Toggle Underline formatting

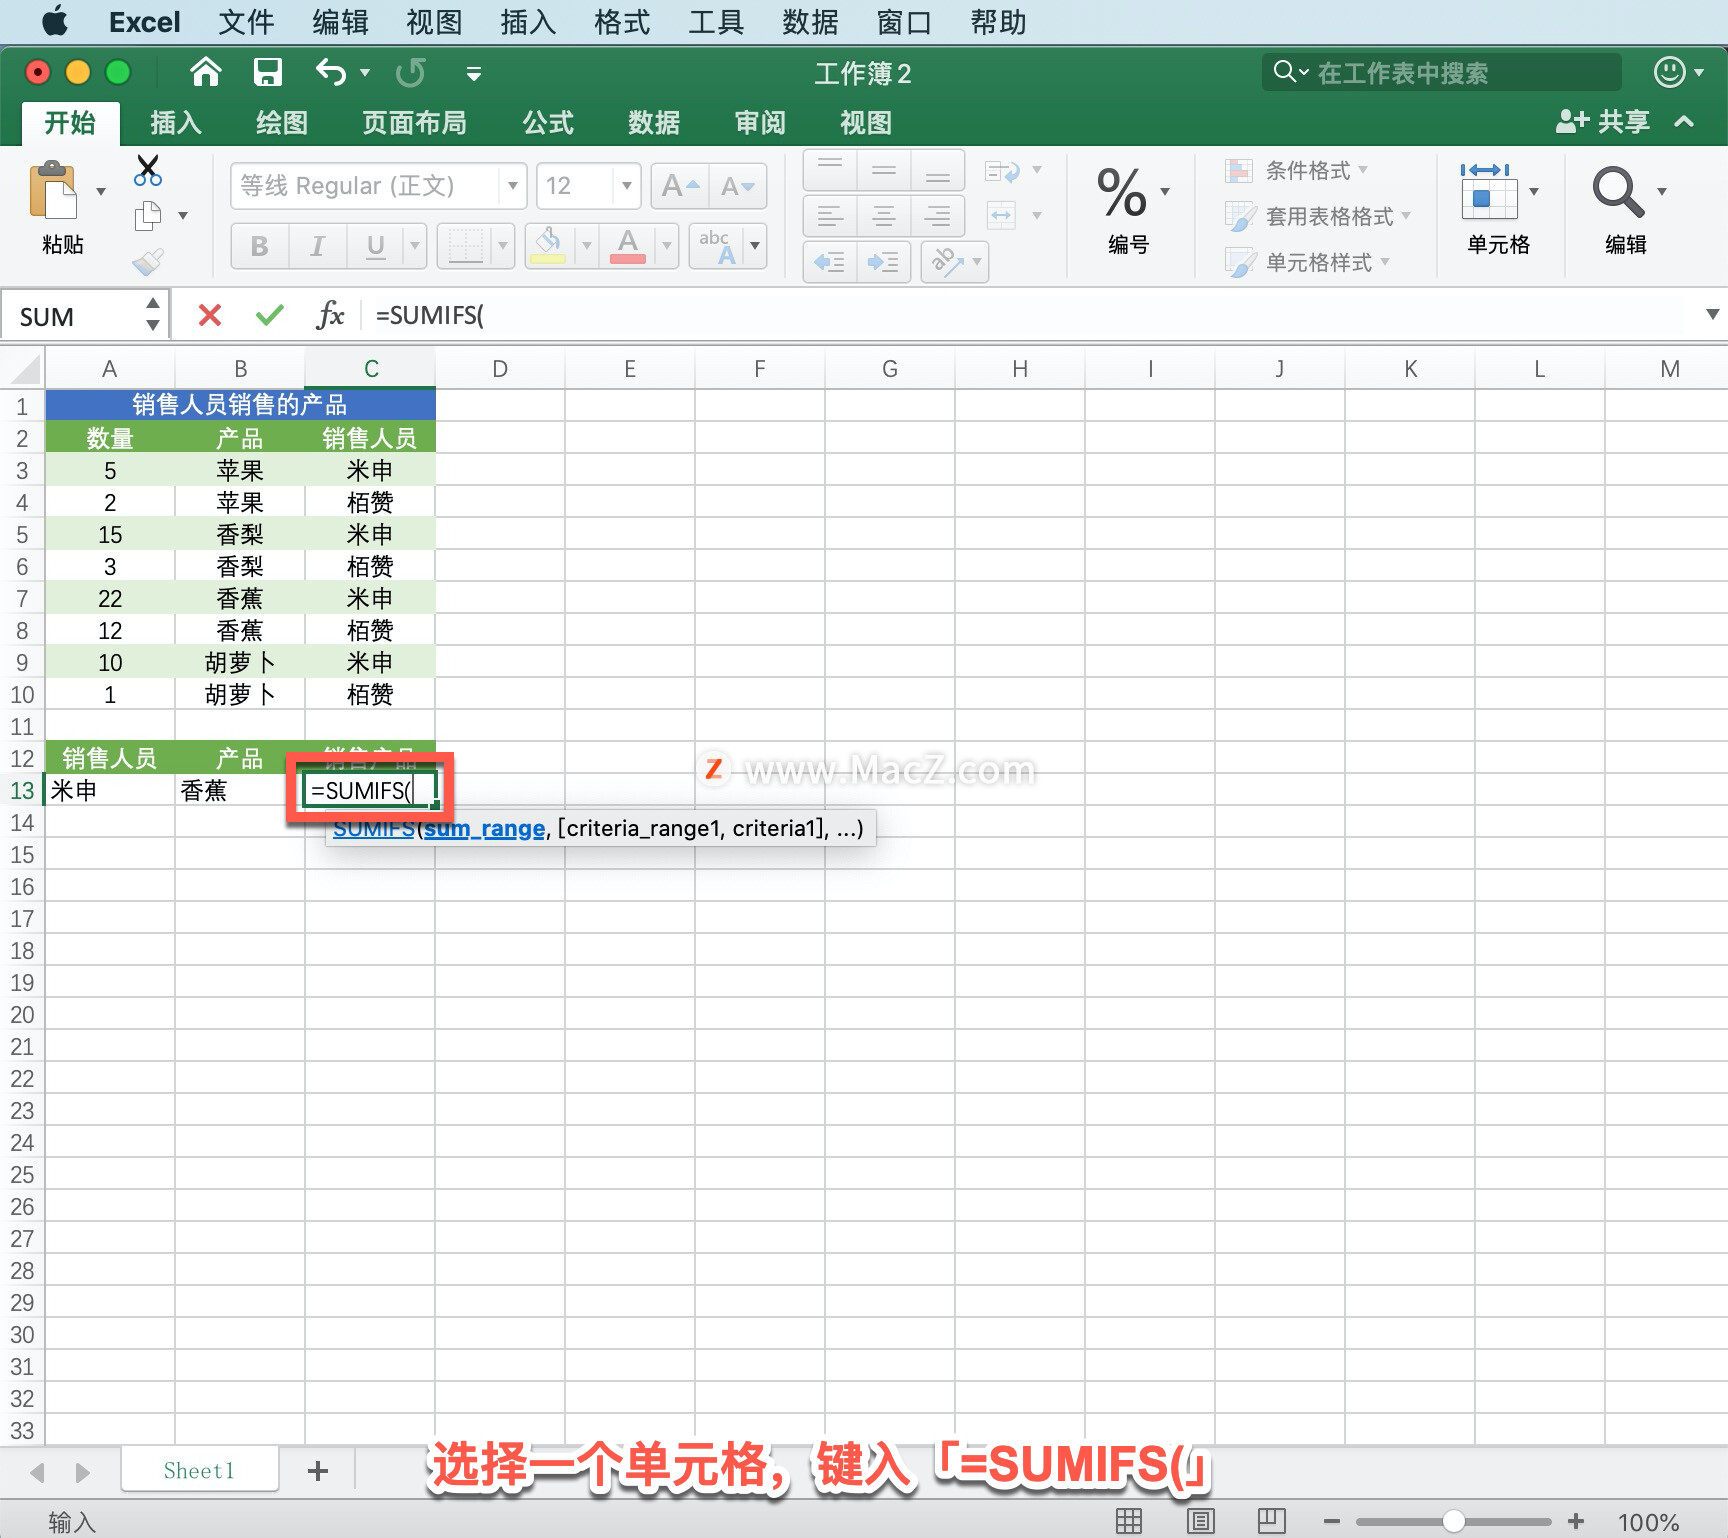(376, 246)
